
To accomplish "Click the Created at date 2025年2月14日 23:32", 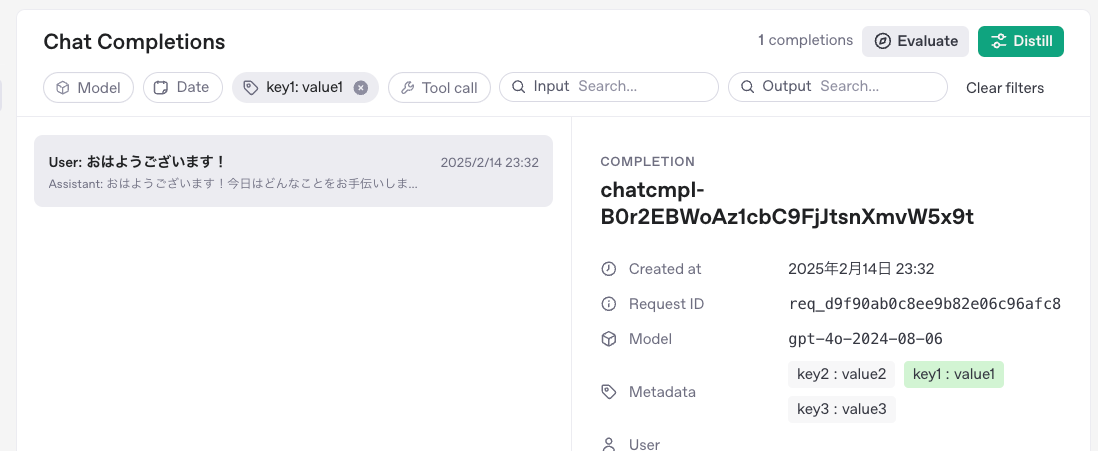I will click(861, 269).
